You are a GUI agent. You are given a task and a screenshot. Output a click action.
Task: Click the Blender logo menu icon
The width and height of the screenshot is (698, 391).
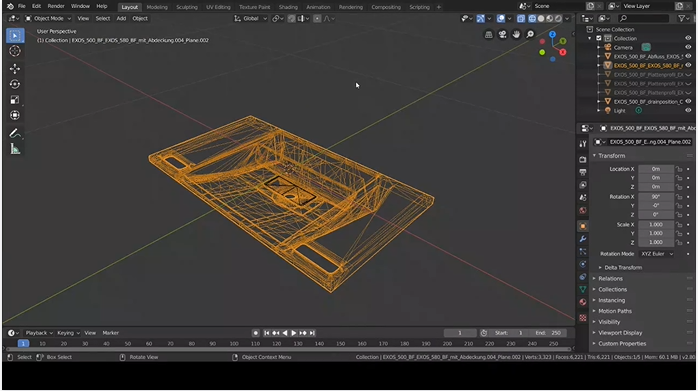10,6
